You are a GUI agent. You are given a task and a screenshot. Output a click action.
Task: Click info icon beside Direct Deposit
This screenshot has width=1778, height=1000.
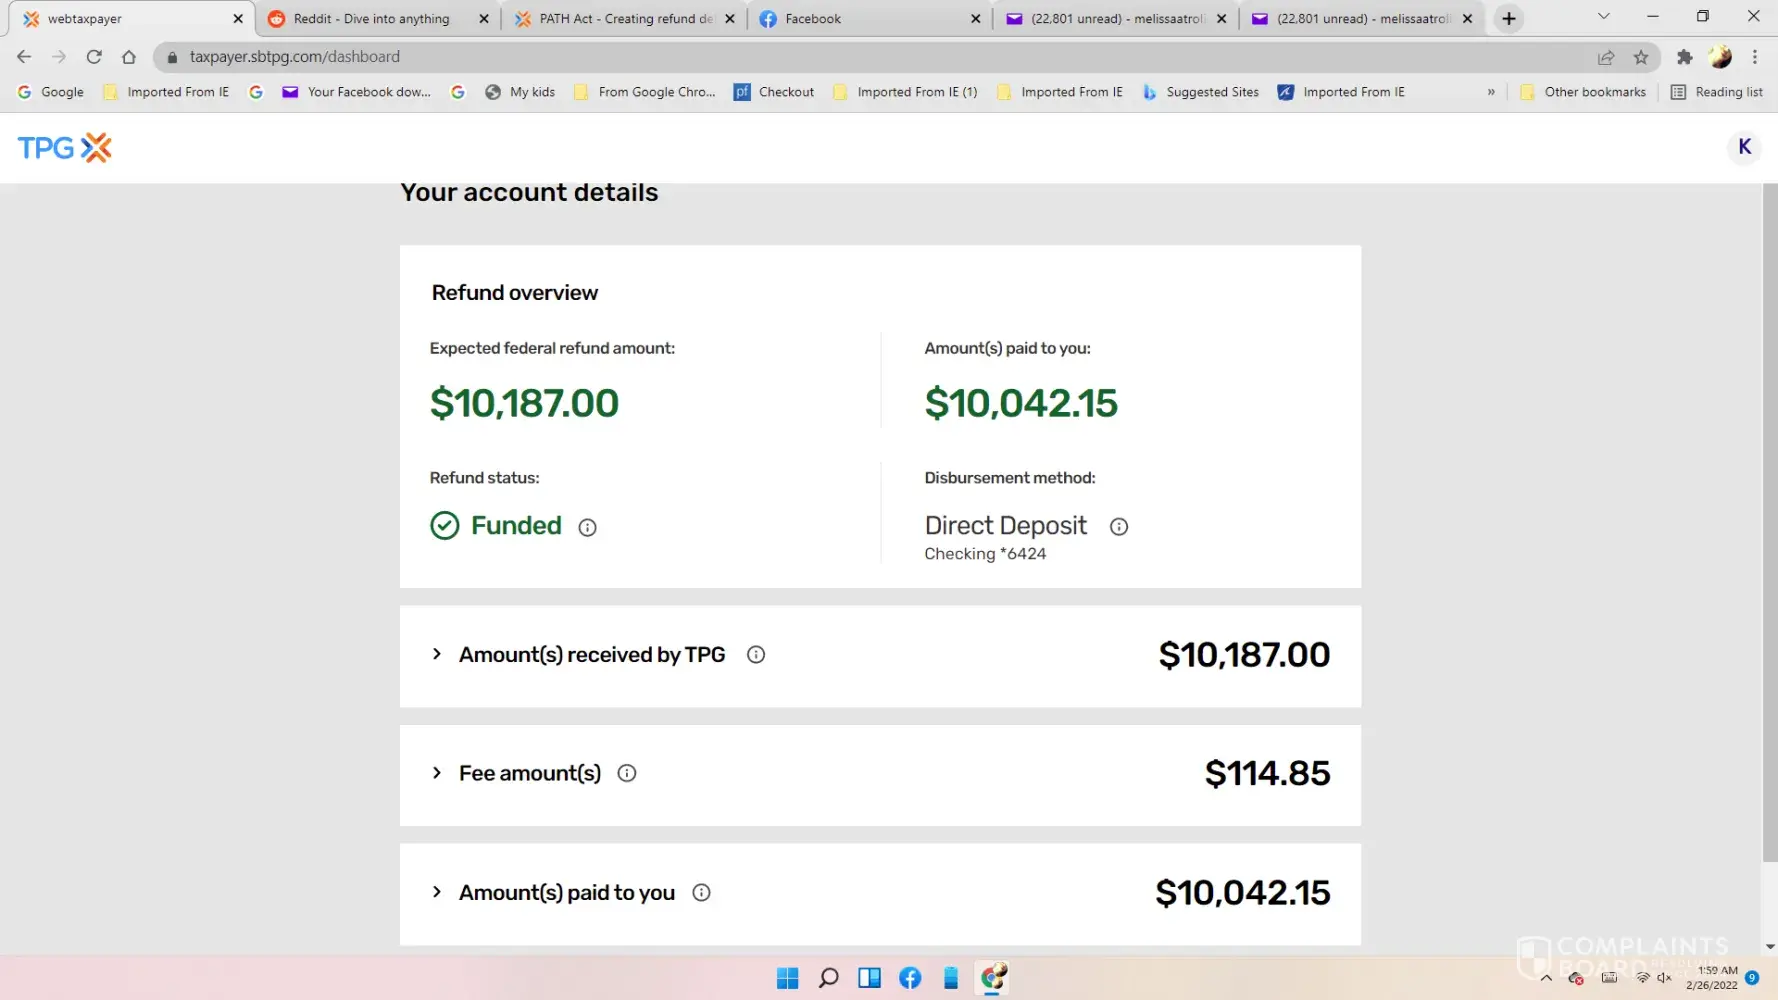(1118, 526)
